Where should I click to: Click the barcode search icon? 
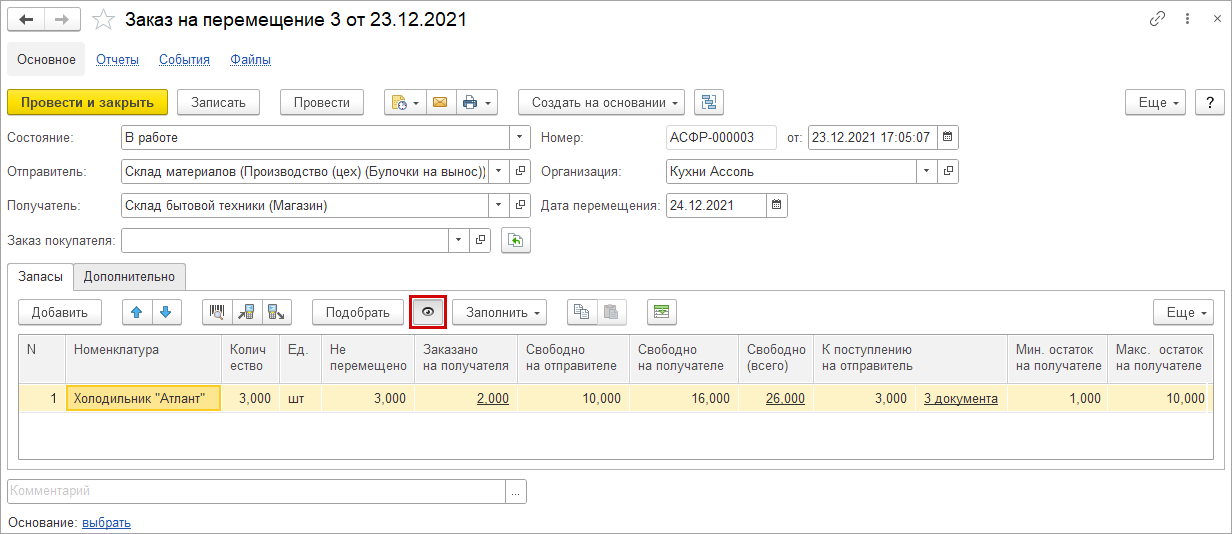pos(217,312)
